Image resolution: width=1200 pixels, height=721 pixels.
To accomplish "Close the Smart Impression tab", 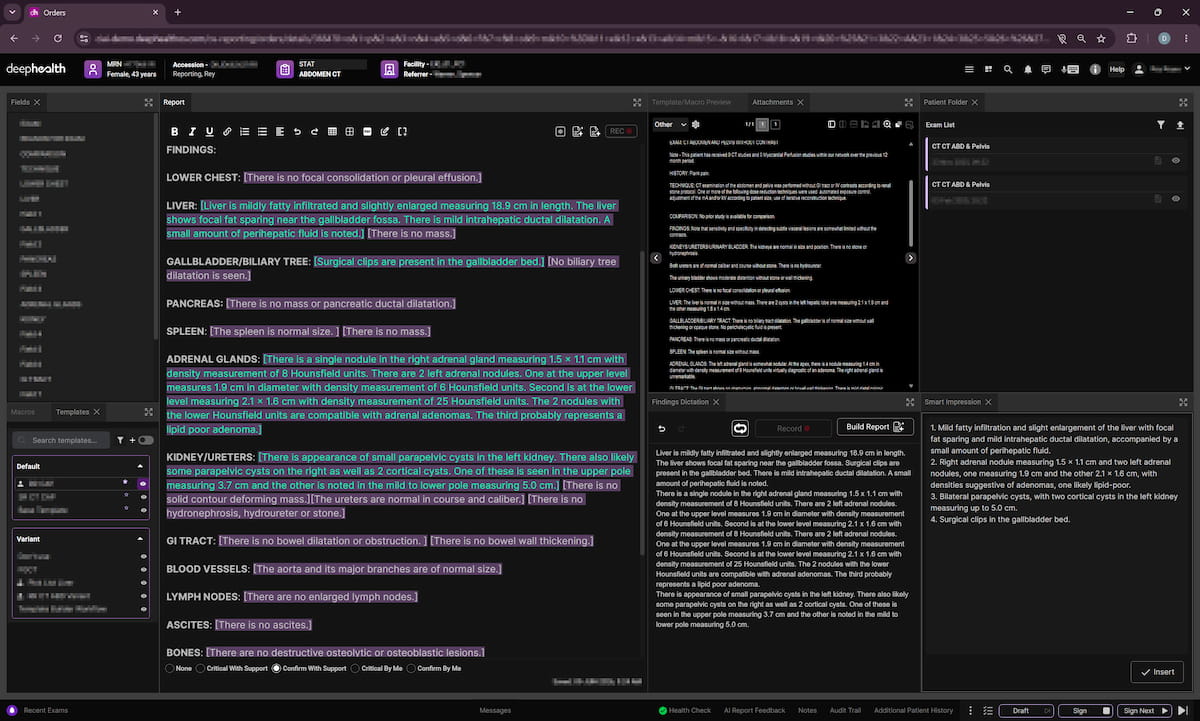I will click(x=988, y=402).
